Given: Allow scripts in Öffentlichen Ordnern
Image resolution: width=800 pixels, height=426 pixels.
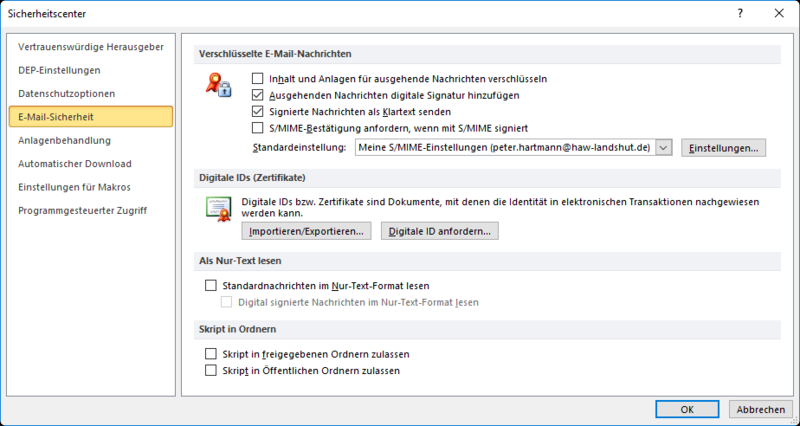Looking at the screenshot, I should (210, 370).
